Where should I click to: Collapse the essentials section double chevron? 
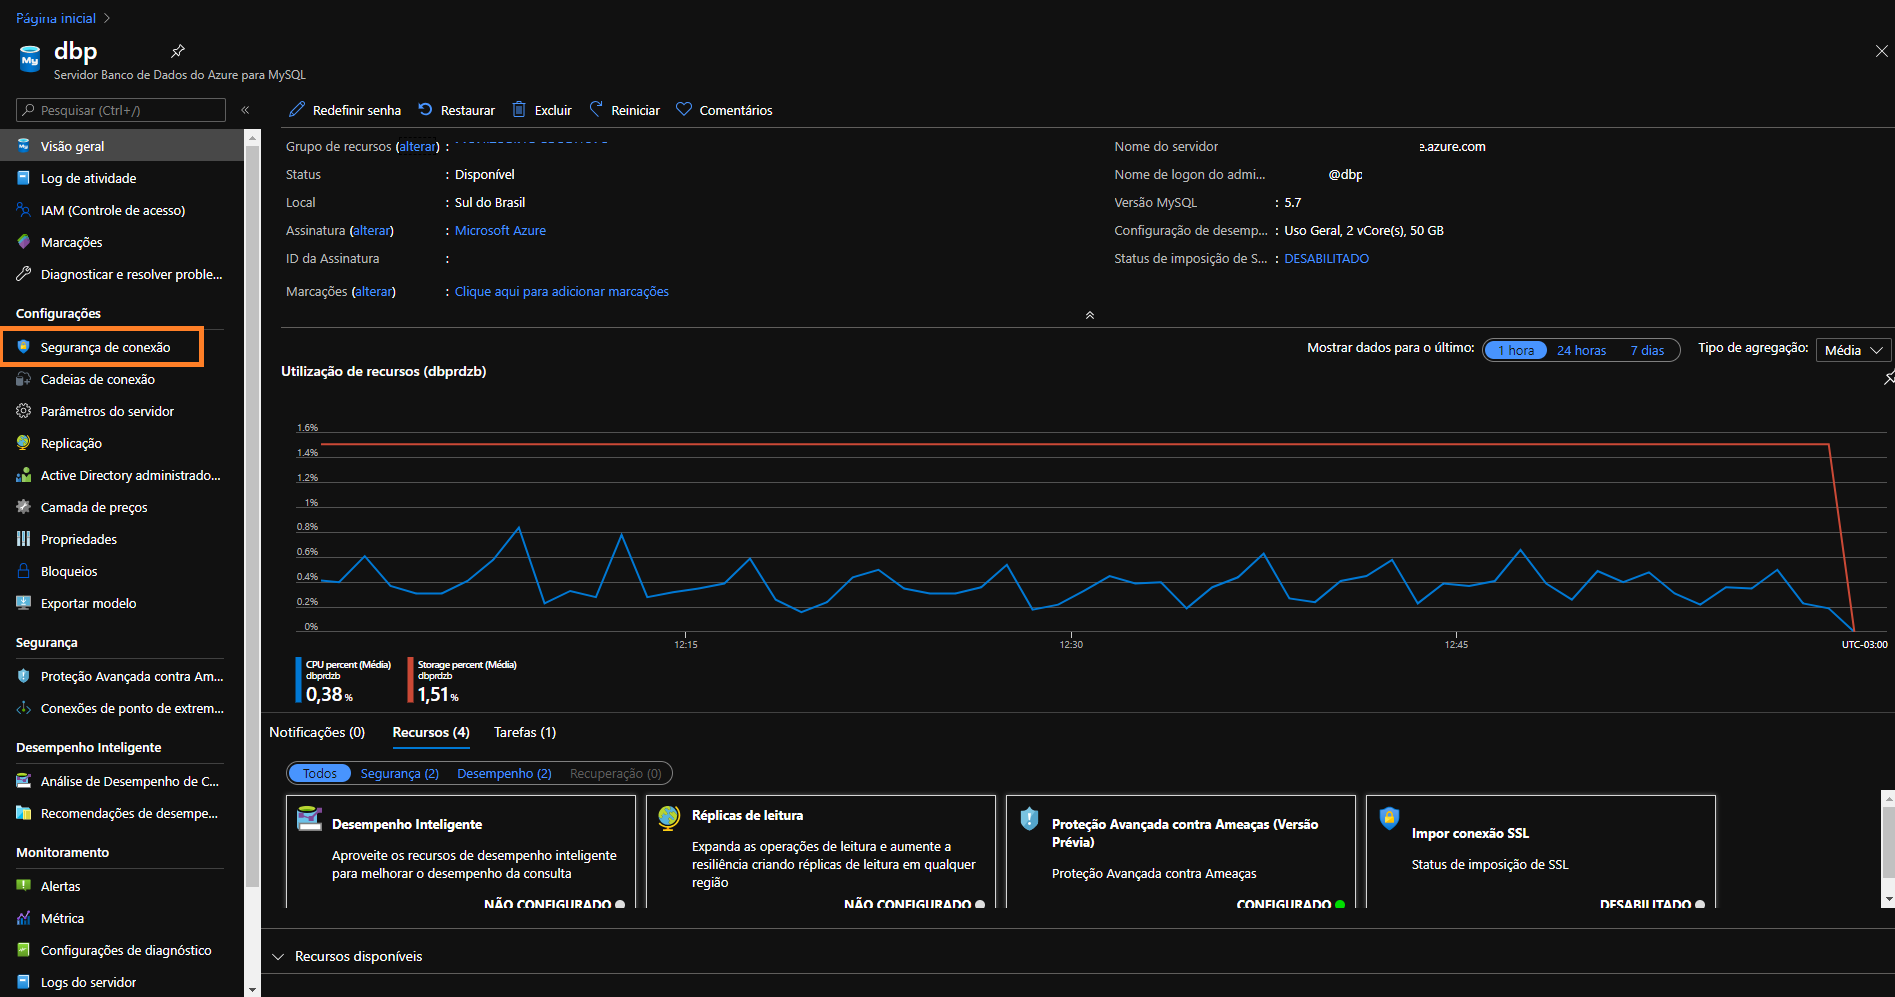pos(1090,315)
